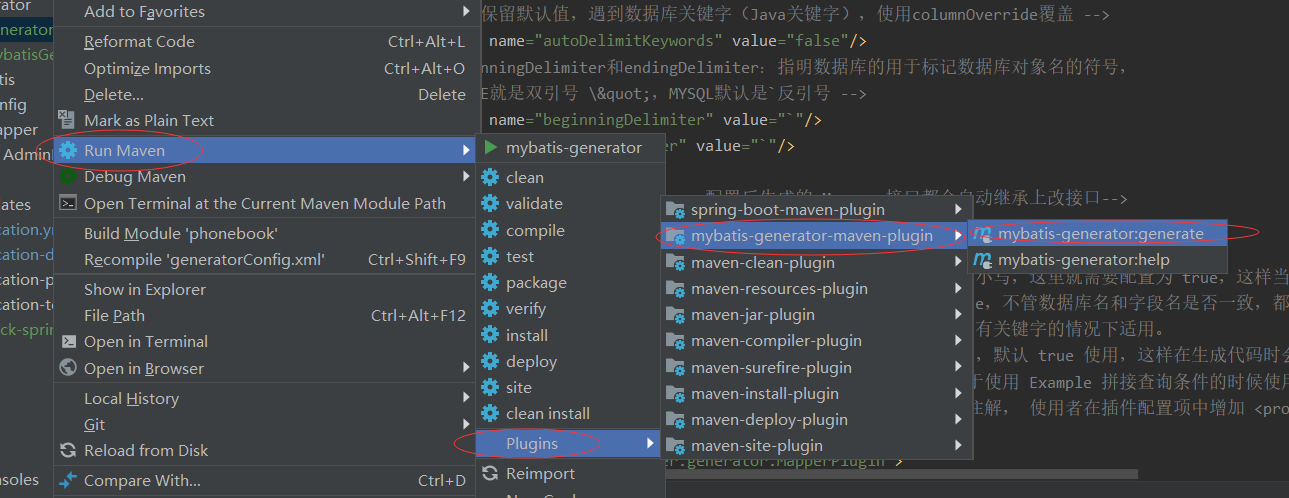
Task: Click the Reload from Disk icon
Action: click(x=68, y=450)
